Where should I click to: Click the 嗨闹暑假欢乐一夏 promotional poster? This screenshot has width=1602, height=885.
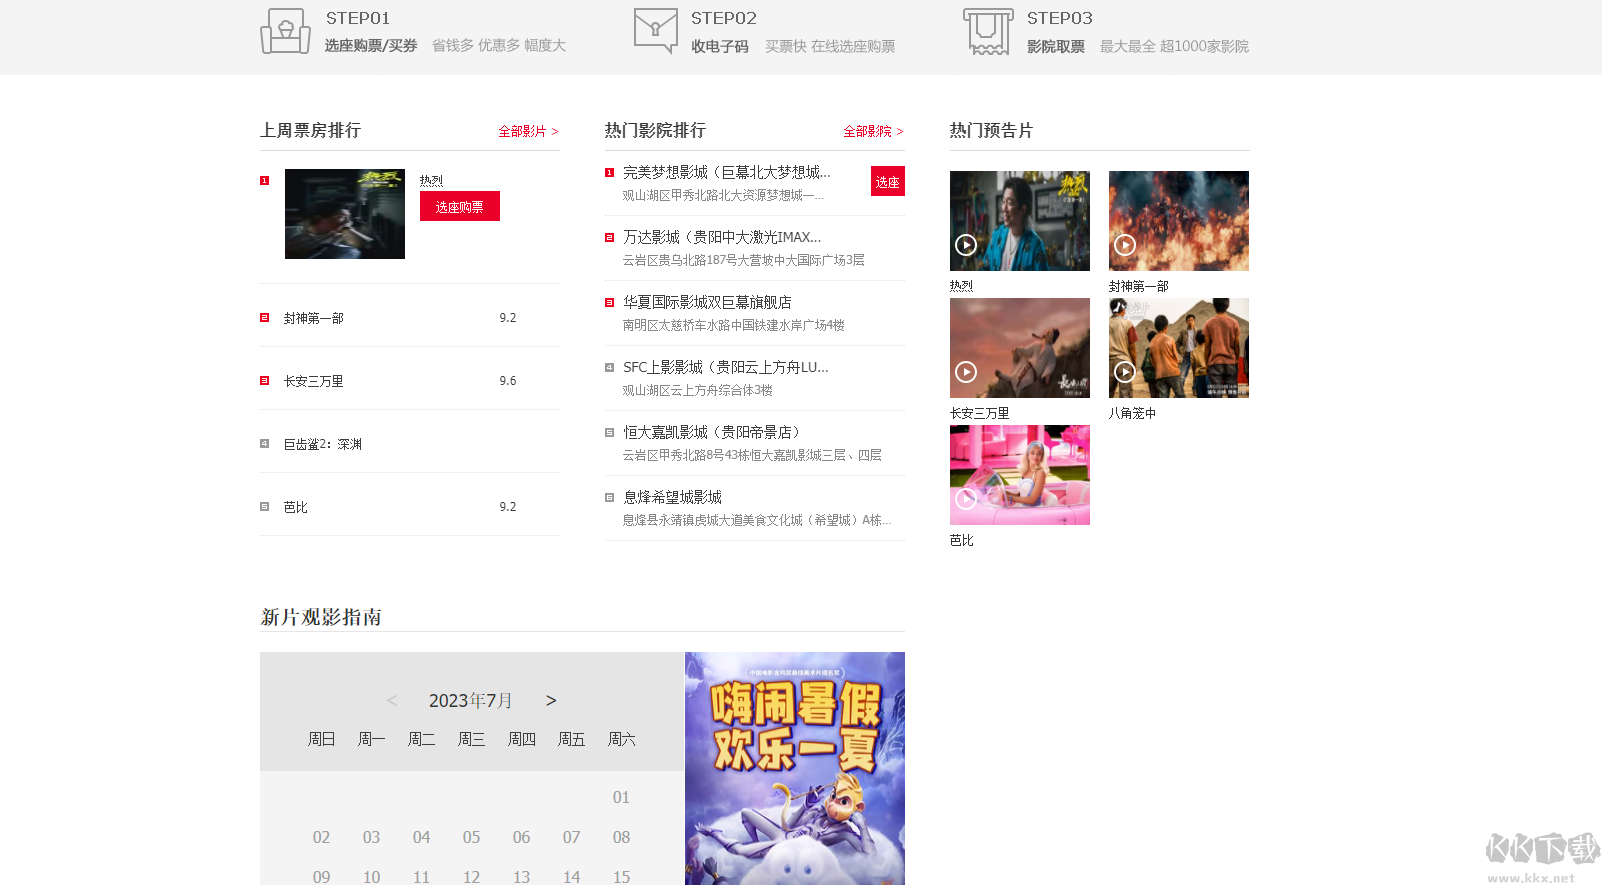click(x=795, y=768)
